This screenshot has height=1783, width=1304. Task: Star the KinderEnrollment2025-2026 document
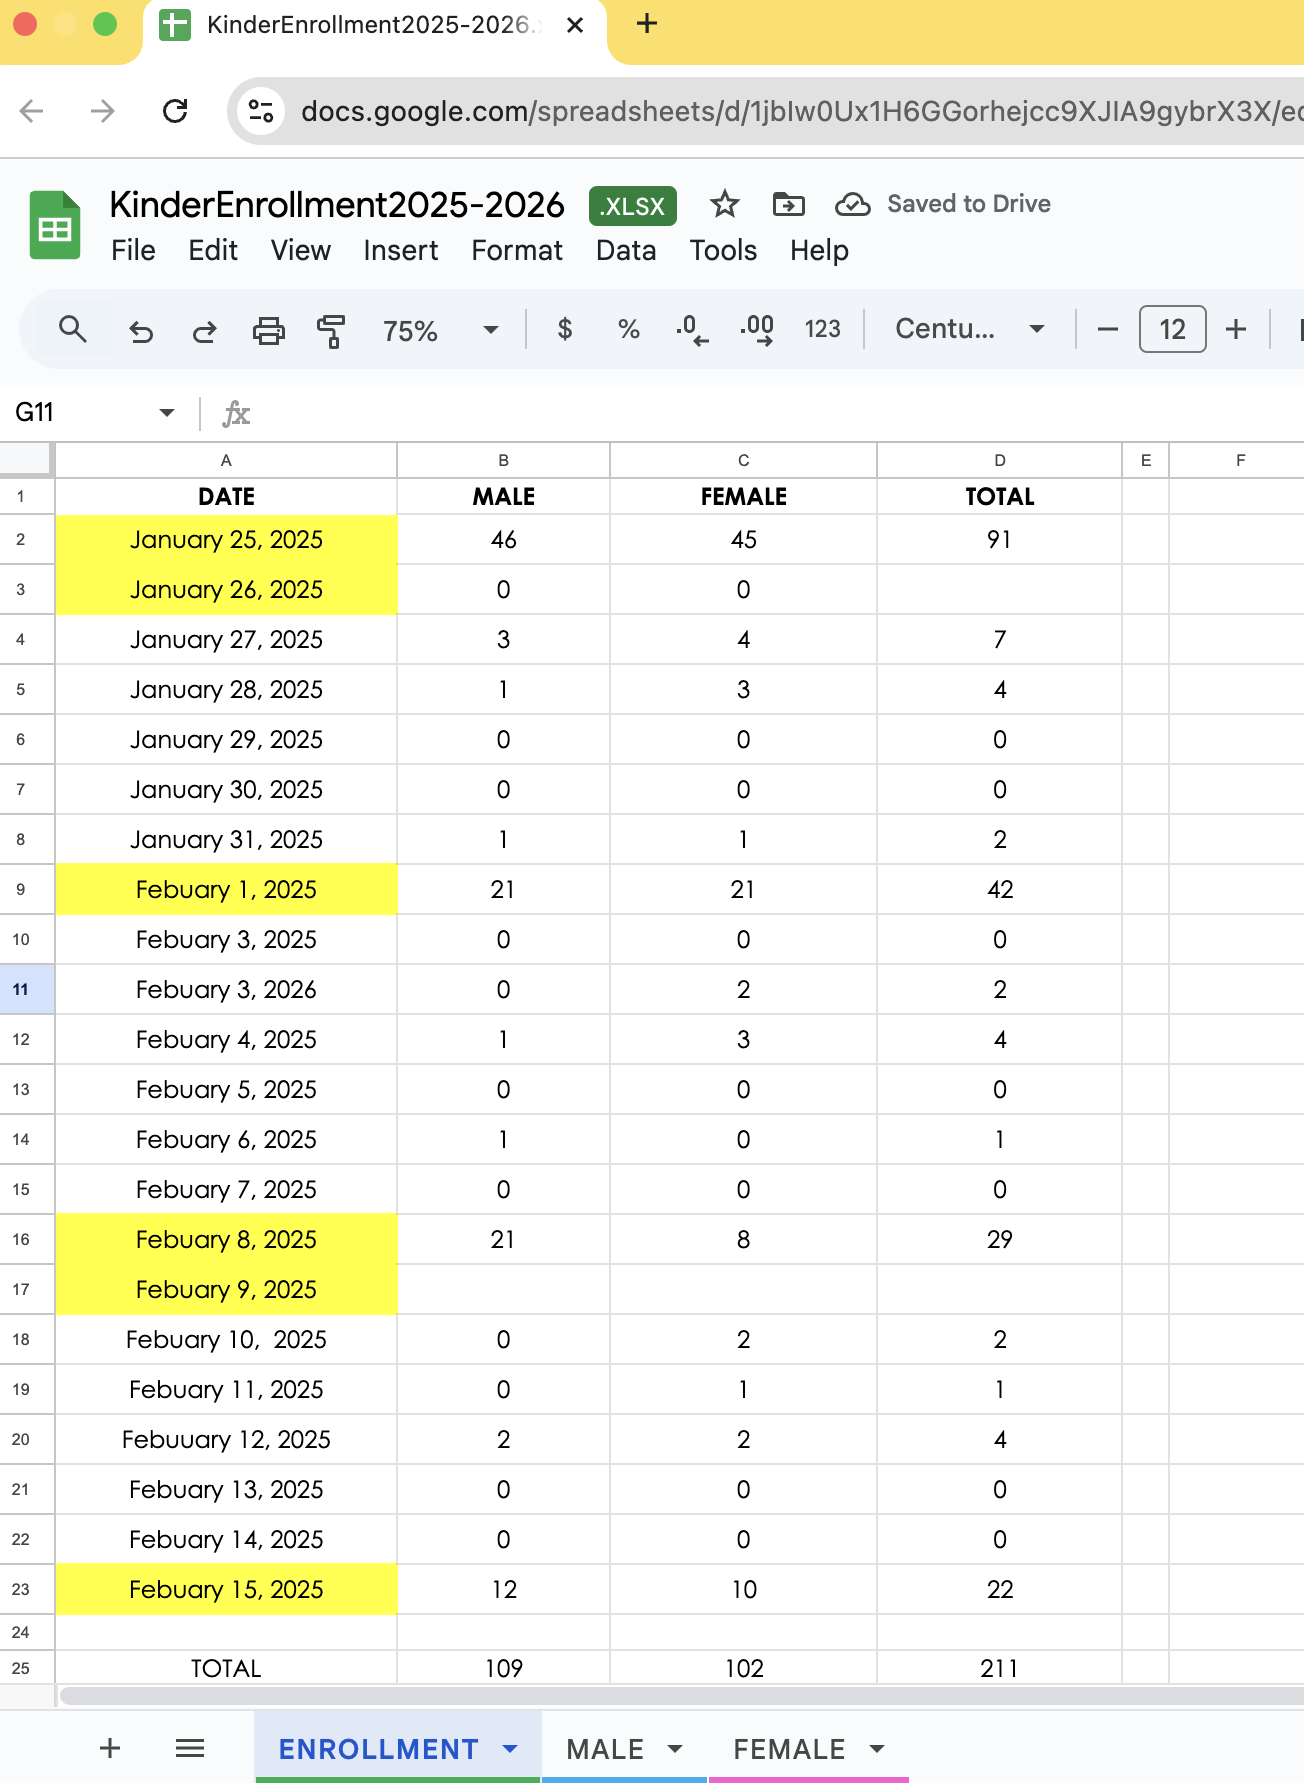724,205
